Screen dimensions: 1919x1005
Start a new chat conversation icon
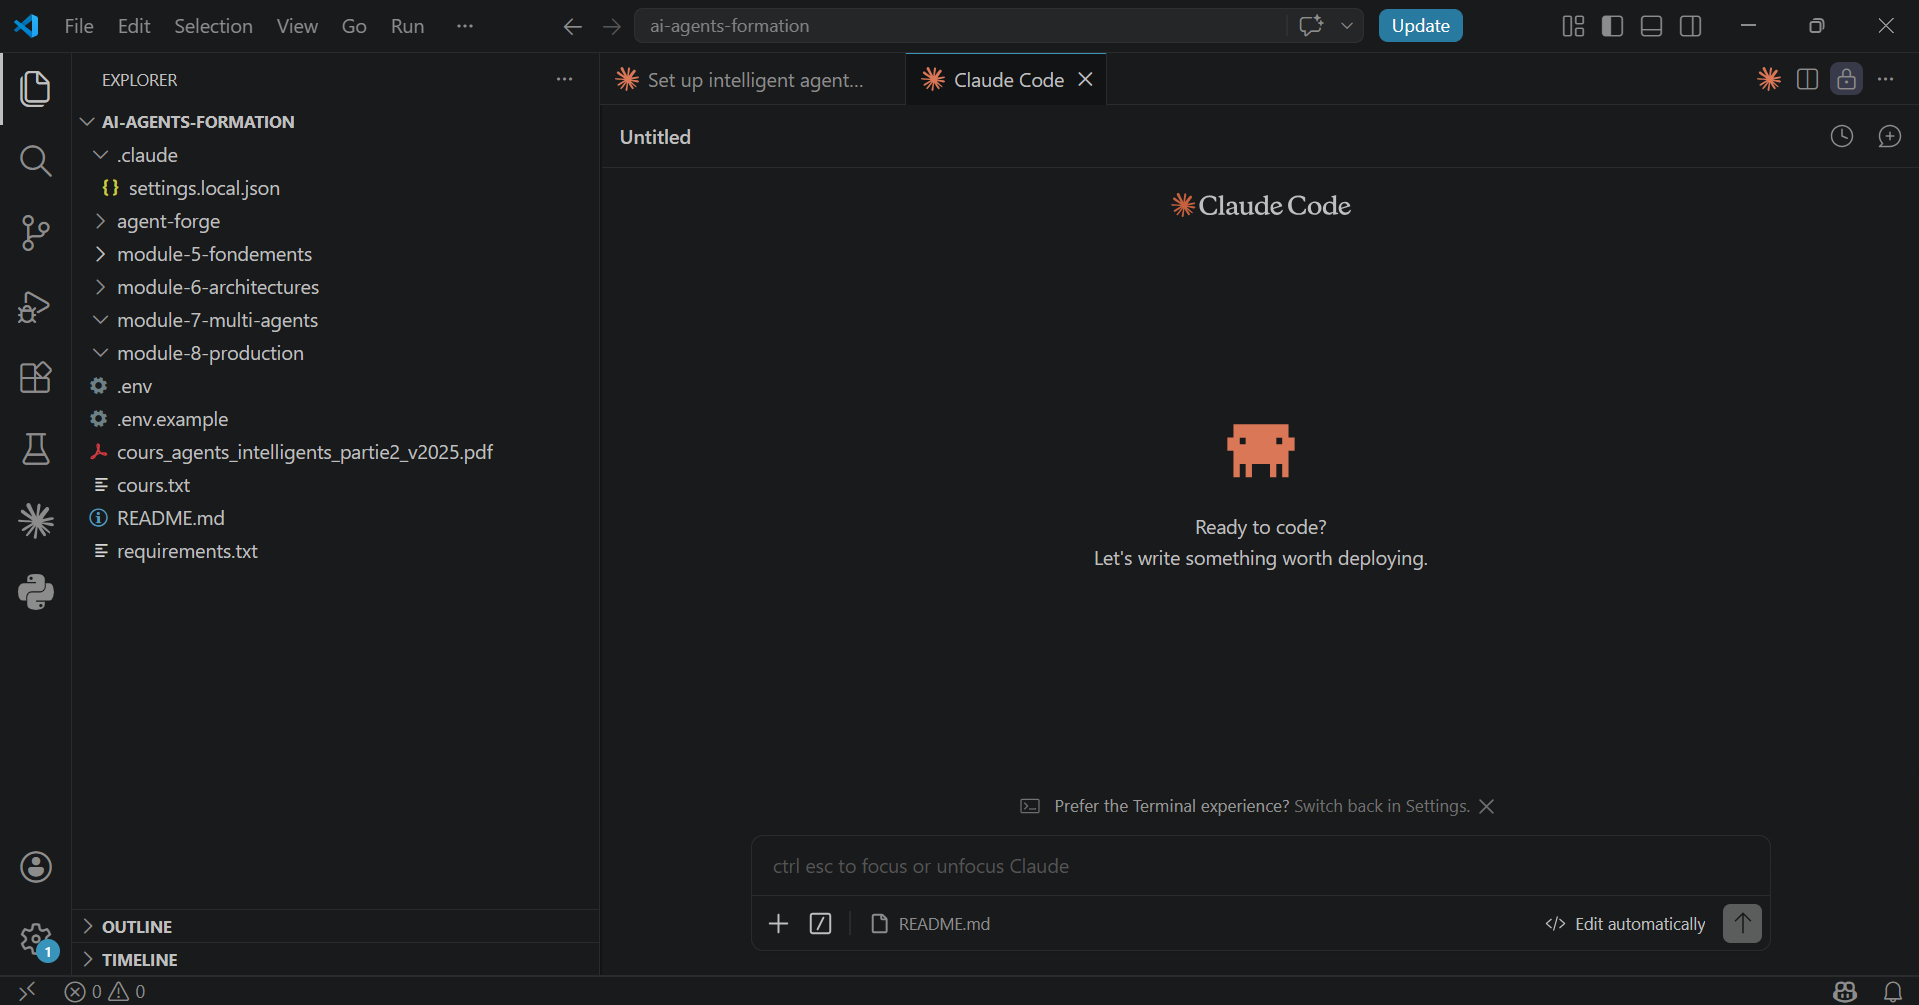(x=1890, y=136)
